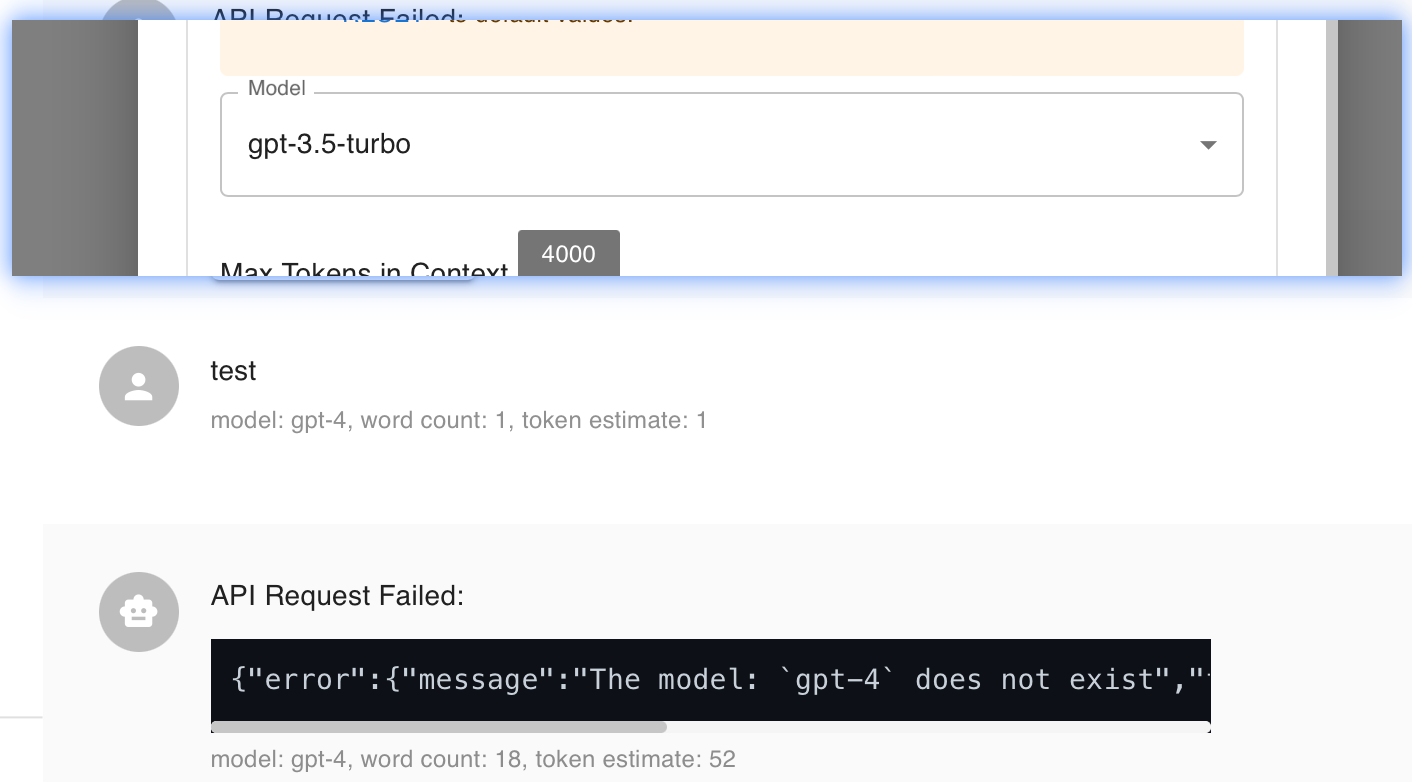This screenshot has width=1412, height=782.
Task: Click the 'Model' field label
Action: tap(277, 88)
